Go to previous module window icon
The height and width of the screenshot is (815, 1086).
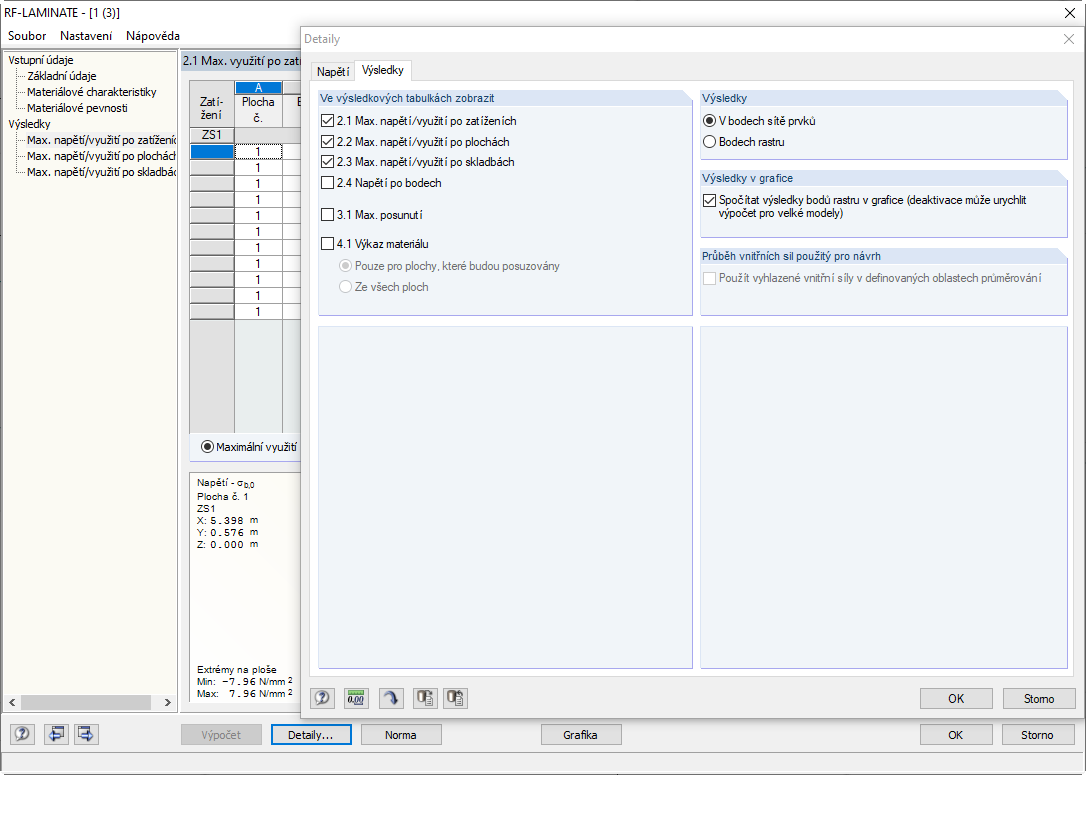(x=56, y=734)
